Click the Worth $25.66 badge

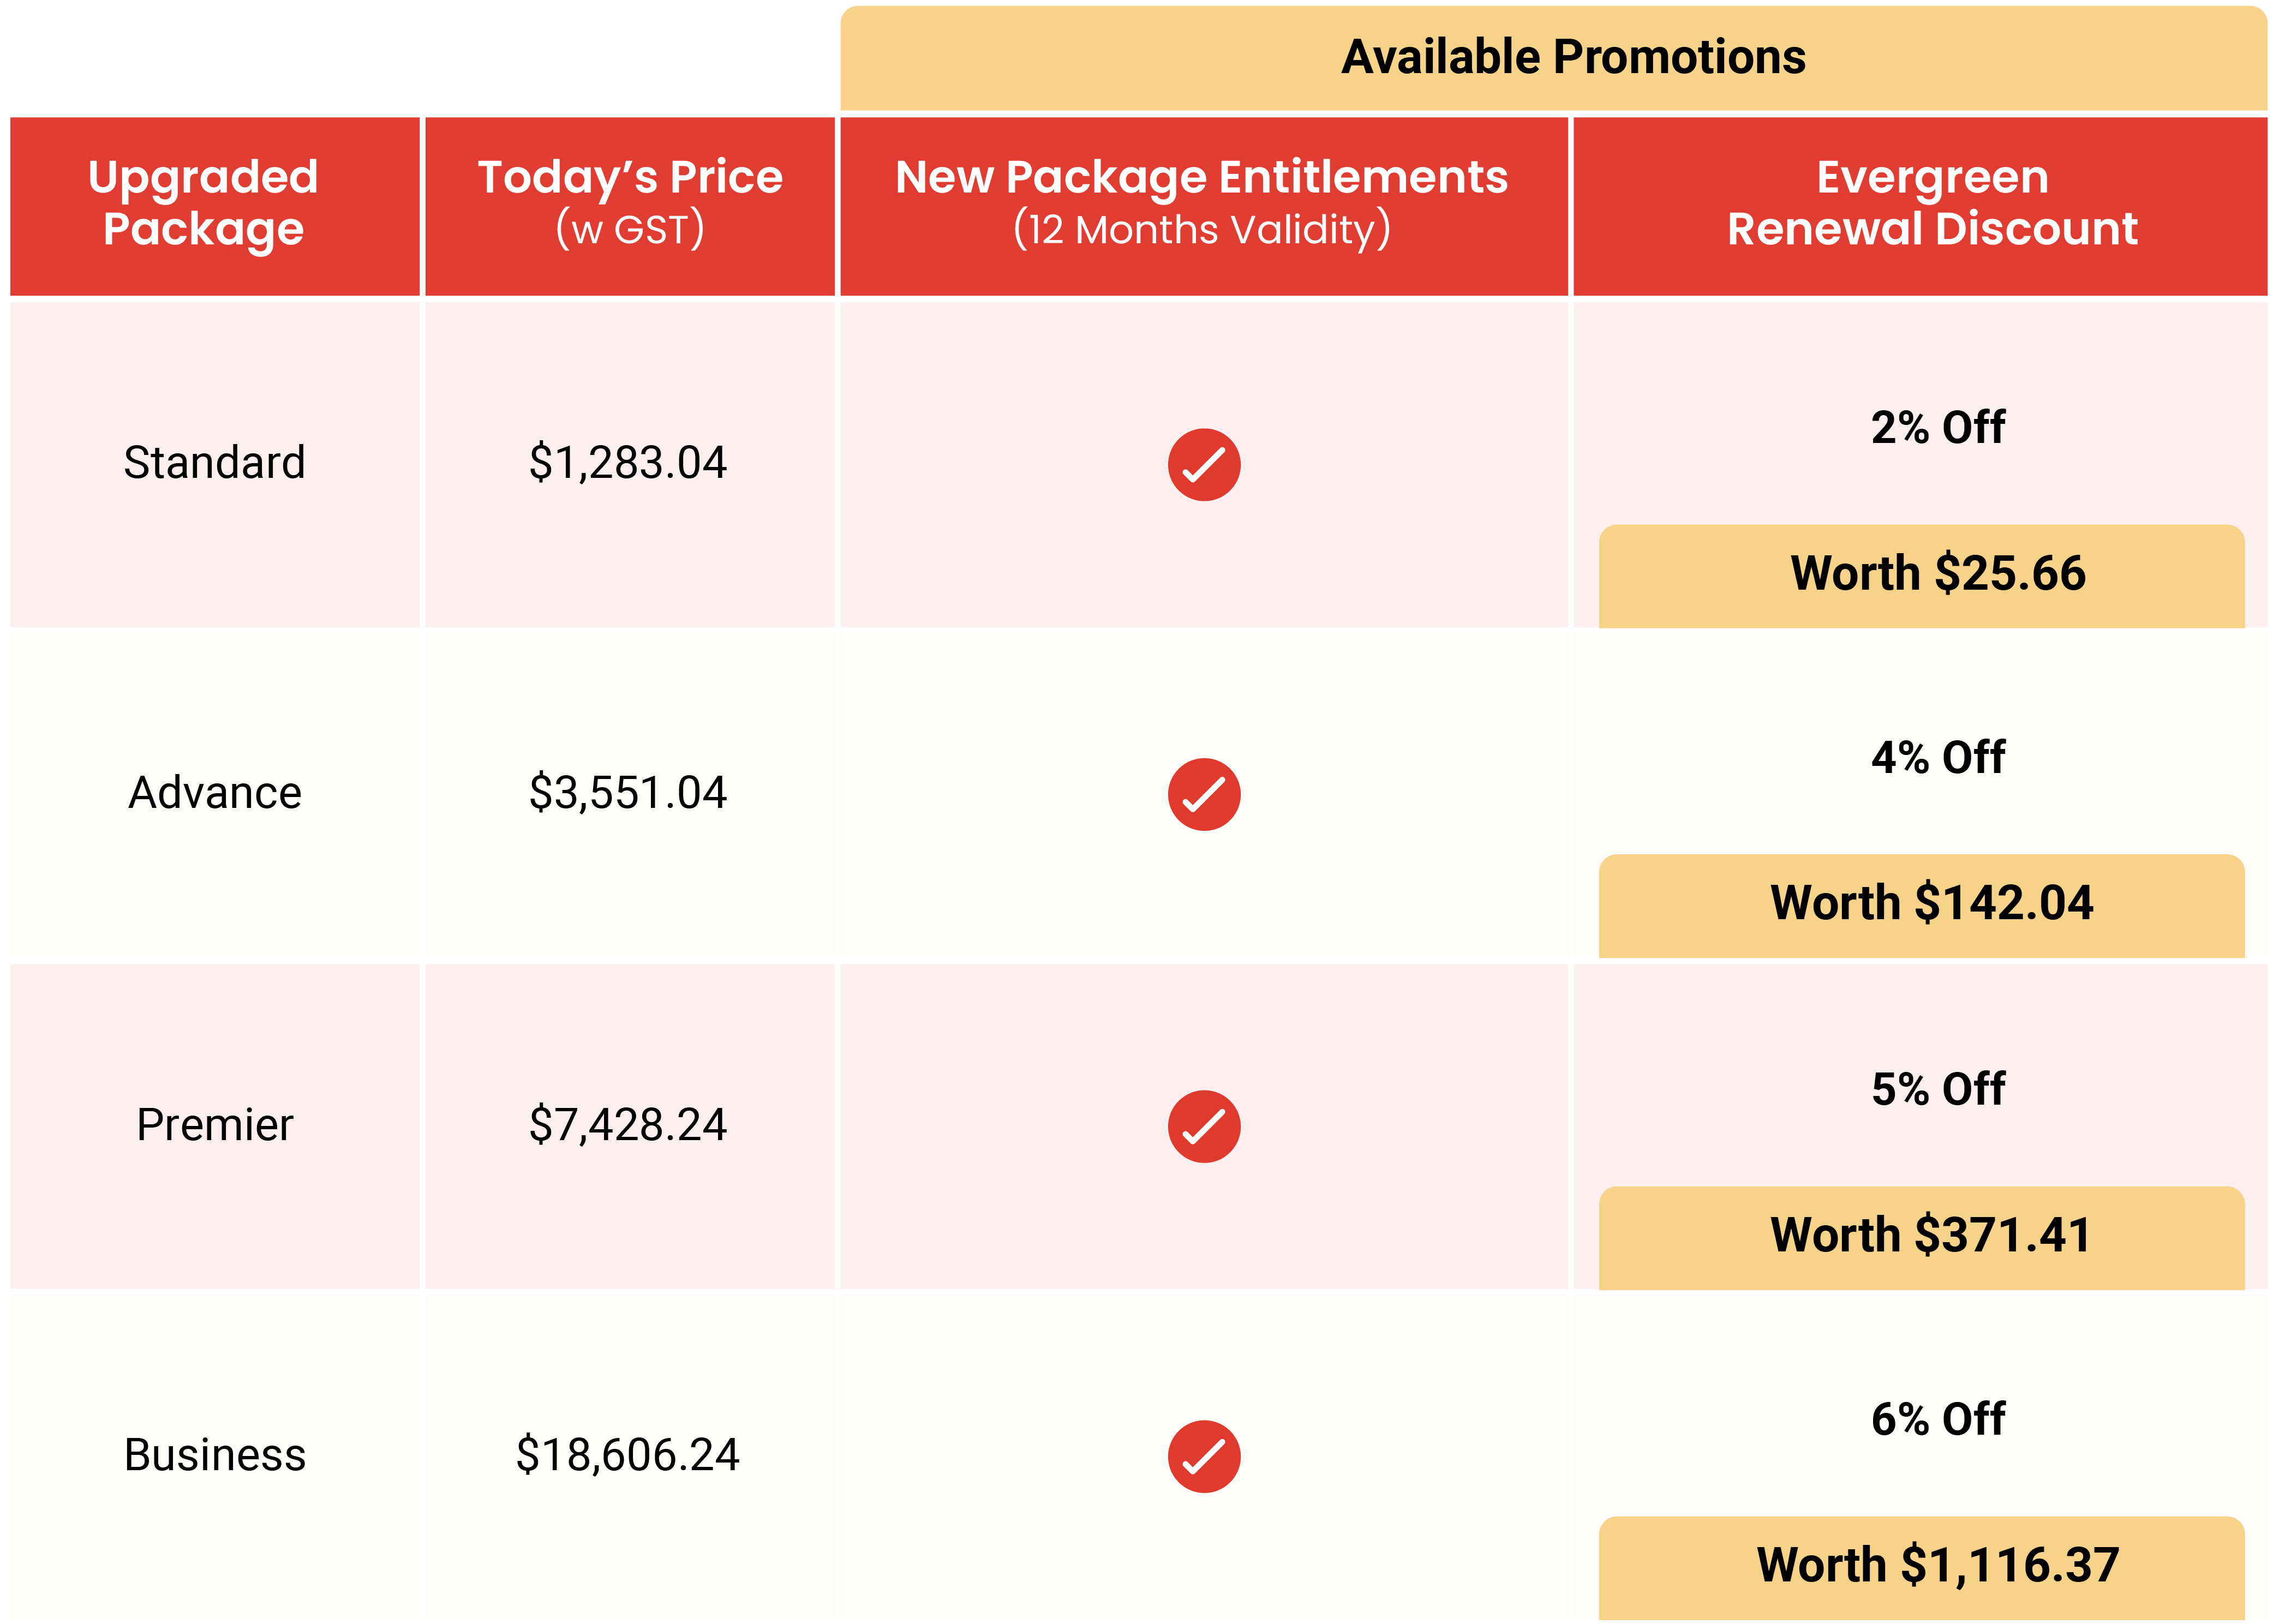pyautogui.click(x=1922, y=576)
